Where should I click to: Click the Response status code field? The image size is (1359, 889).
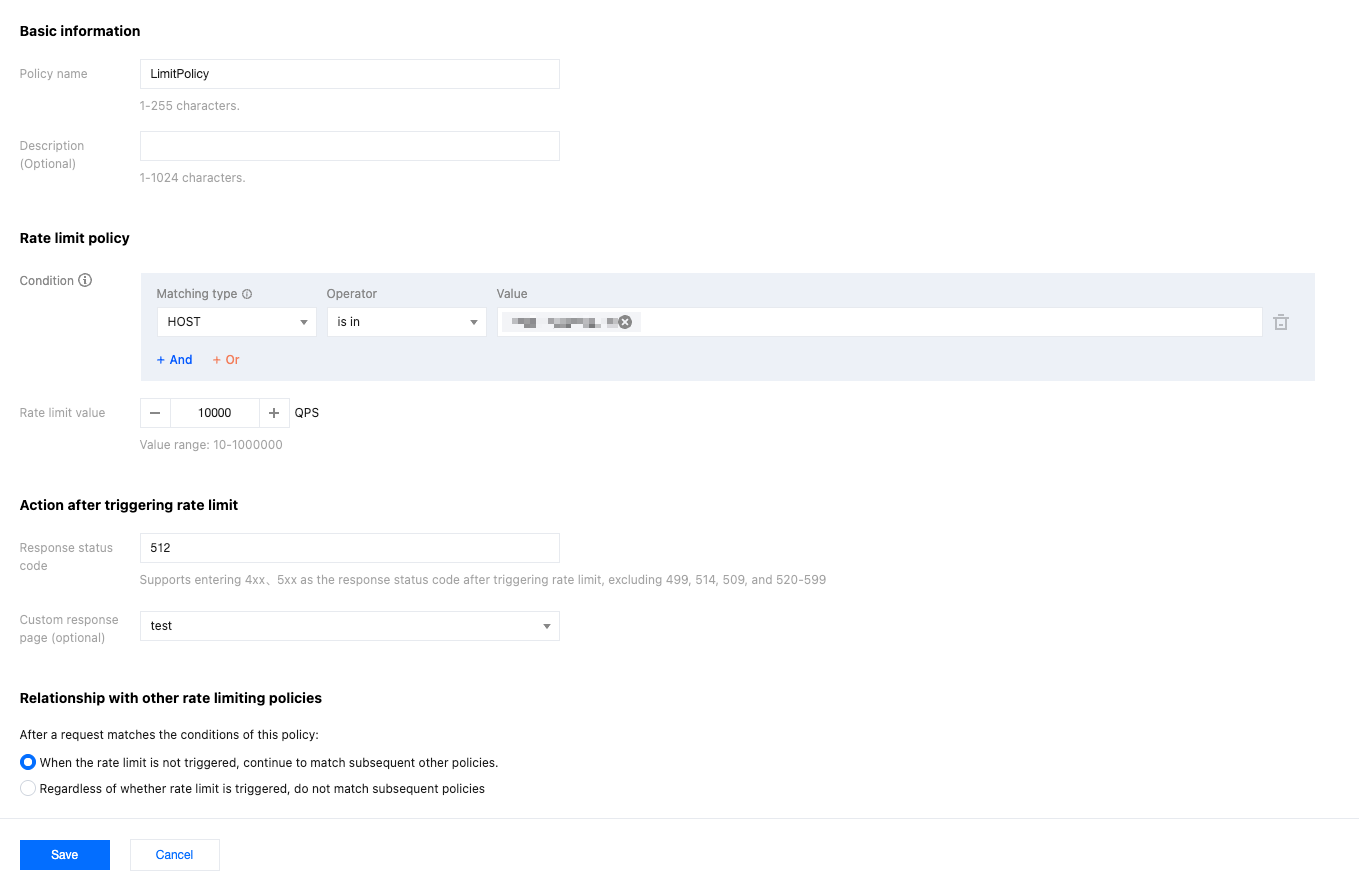coord(349,548)
